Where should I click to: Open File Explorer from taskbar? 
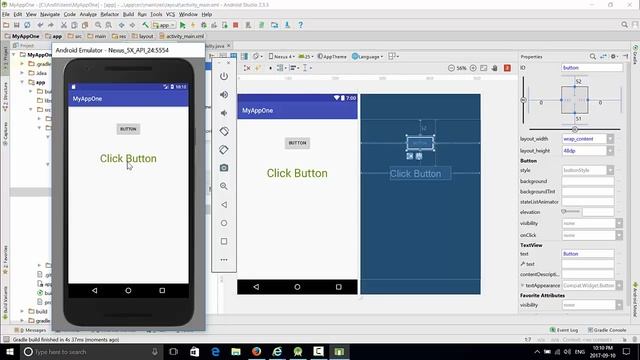pyautogui.click(x=236, y=352)
